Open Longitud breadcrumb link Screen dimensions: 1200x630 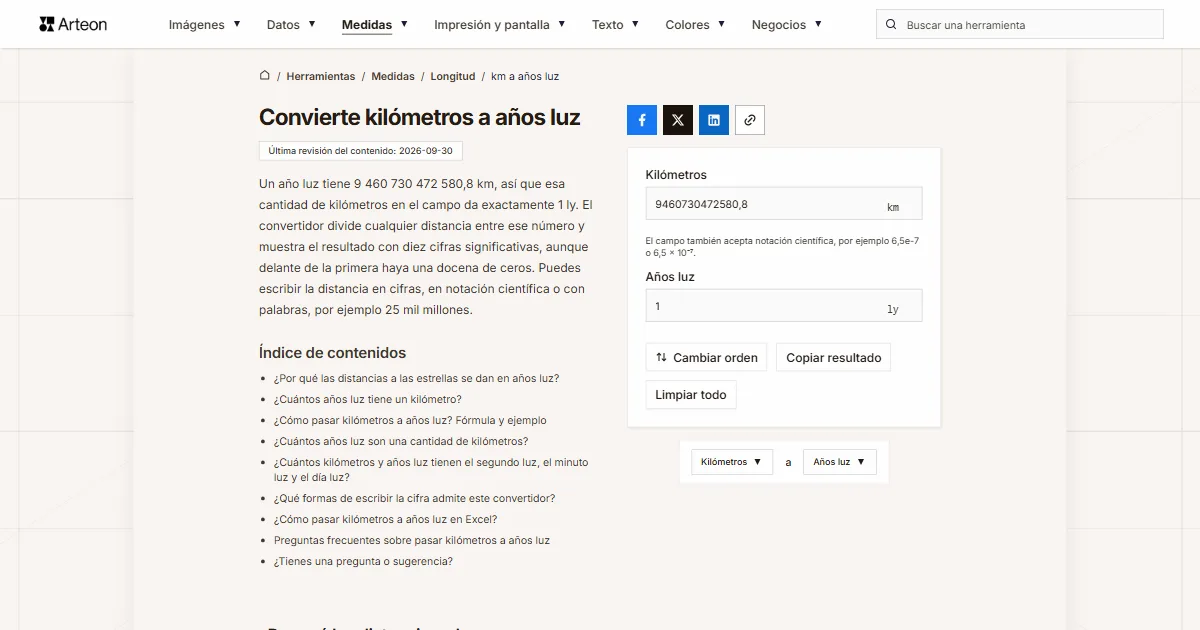tap(453, 76)
